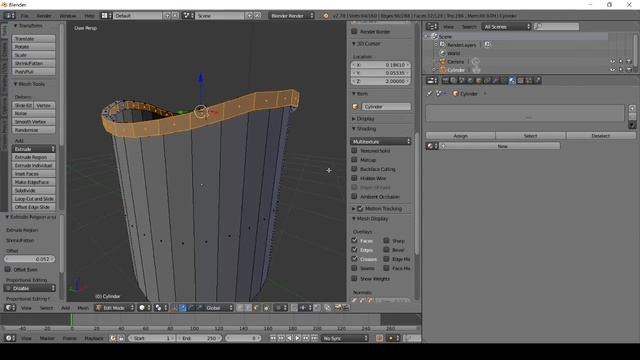This screenshot has width=640, height=360.
Task: Select the translate manipulator arrow icon
Action: [x=183, y=308]
